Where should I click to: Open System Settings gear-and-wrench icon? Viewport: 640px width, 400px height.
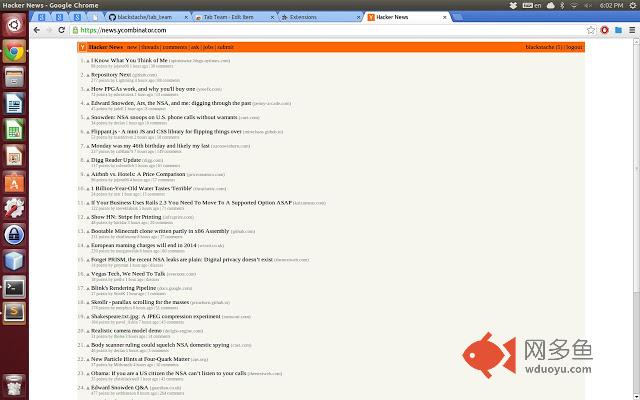coord(14,209)
